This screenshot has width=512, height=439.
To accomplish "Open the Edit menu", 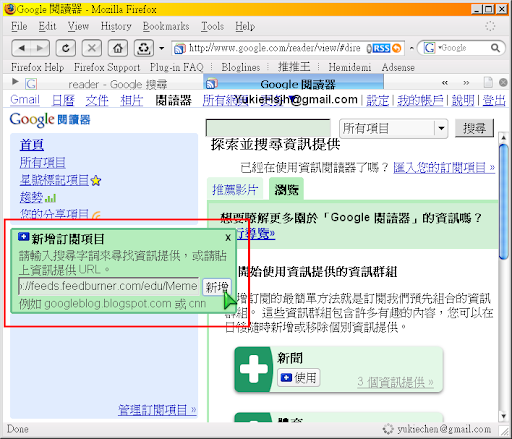I will pyautogui.click(x=47, y=26).
